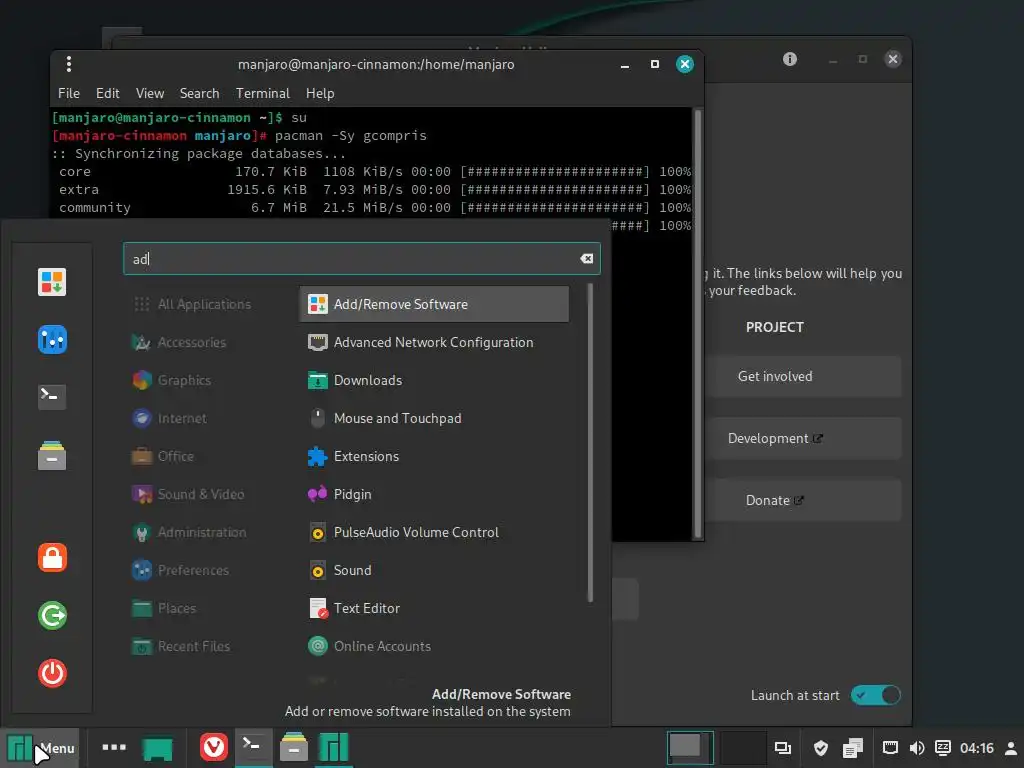Open the grouped window list dots icon
Viewport: 1024px width, 768px height.
pos(114,747)
